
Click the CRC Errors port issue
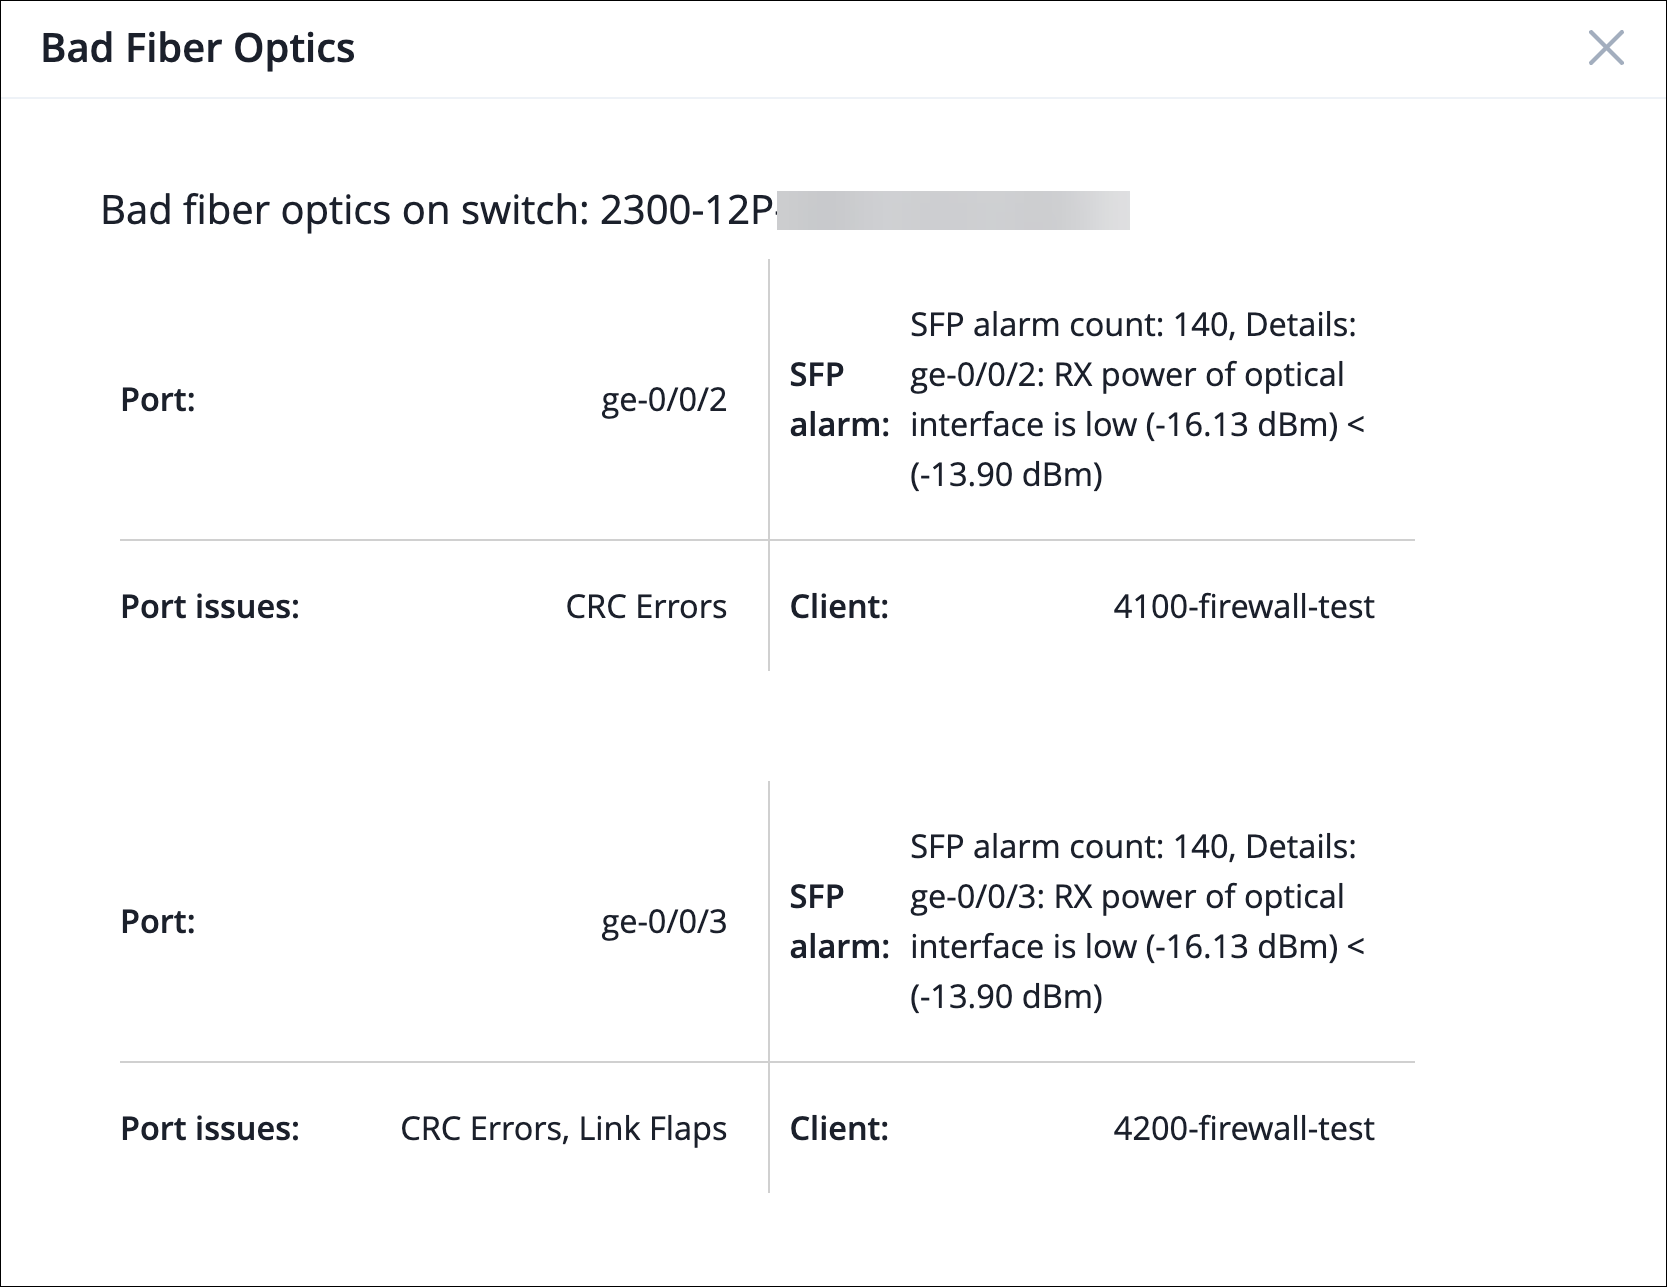[x=646, y=607]
